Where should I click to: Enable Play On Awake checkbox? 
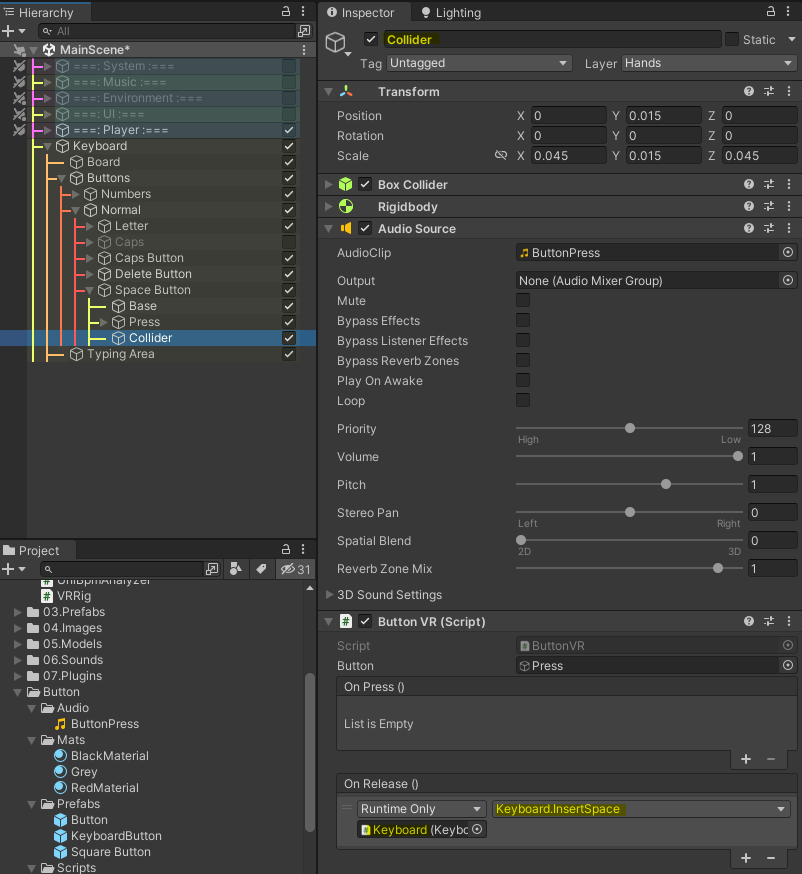coord(523,381)
